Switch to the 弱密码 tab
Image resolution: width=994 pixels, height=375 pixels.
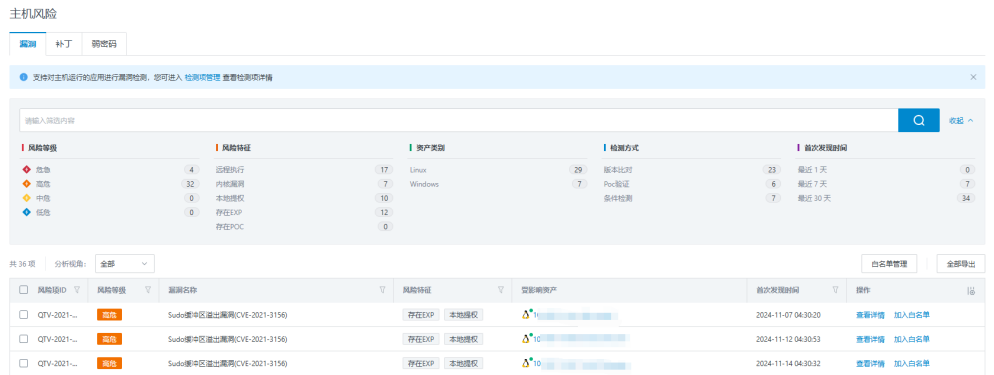[105, 44]
